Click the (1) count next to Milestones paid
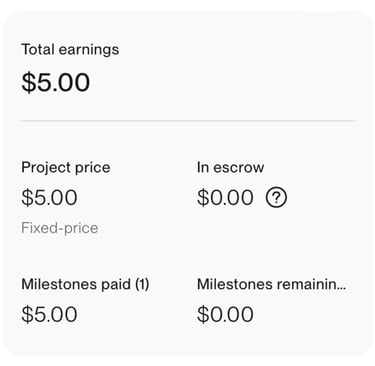375x366 pixels. tap(142, 284)
